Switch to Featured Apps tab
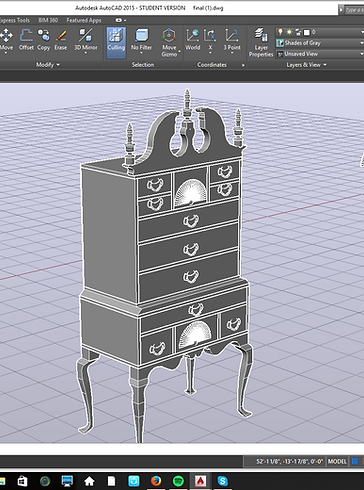Viewport: 364px width, 490px height. pyautogui.click(x=84, y=20)
